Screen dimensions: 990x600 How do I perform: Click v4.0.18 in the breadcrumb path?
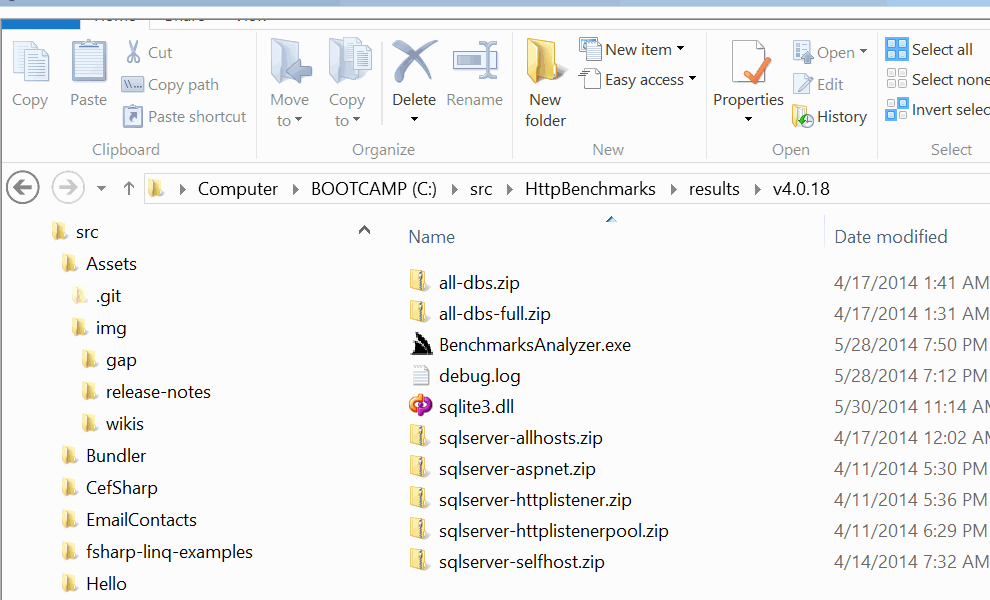tap(801, 189)
